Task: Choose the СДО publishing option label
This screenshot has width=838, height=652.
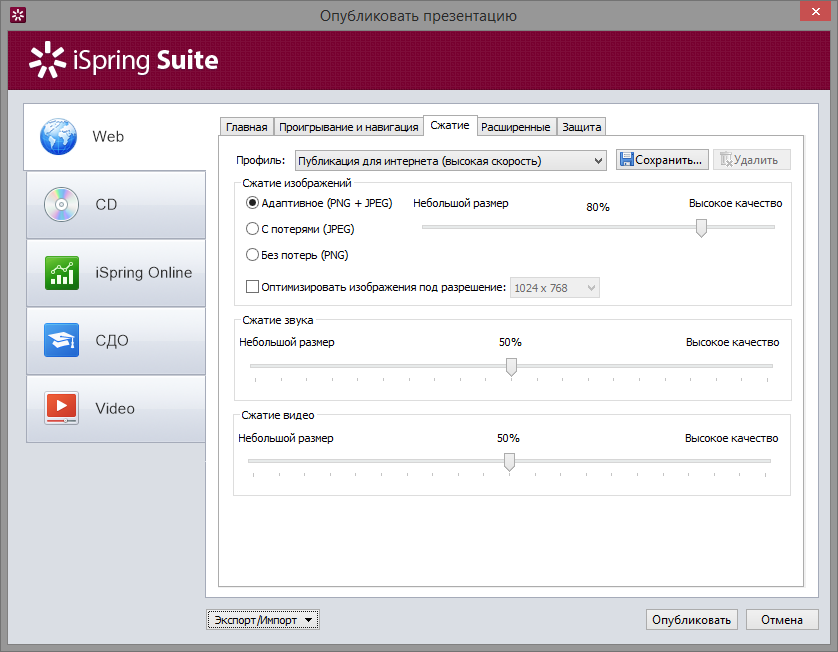Action: point(112,340)
